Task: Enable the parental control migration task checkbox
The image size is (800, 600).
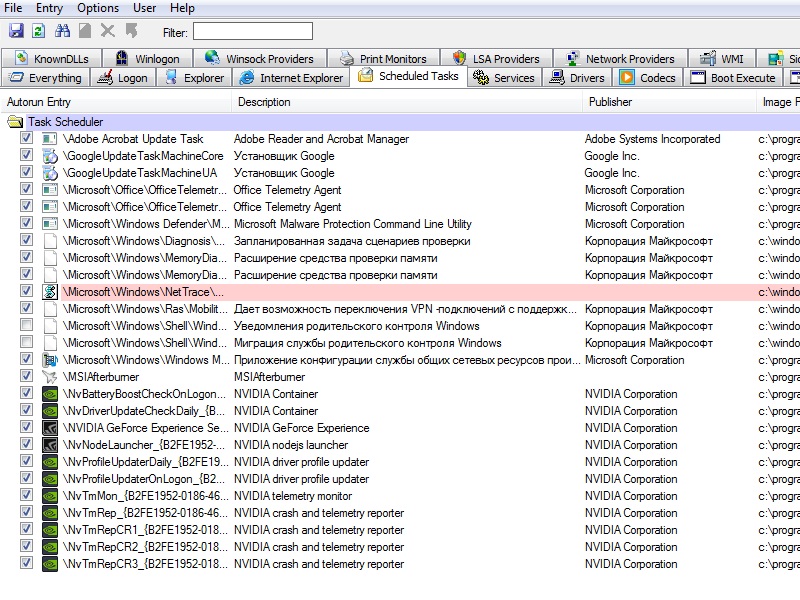Action: pos(26,341)
